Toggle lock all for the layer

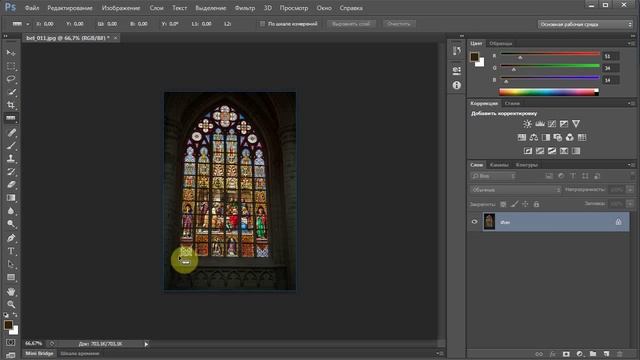tap(536, 204)
